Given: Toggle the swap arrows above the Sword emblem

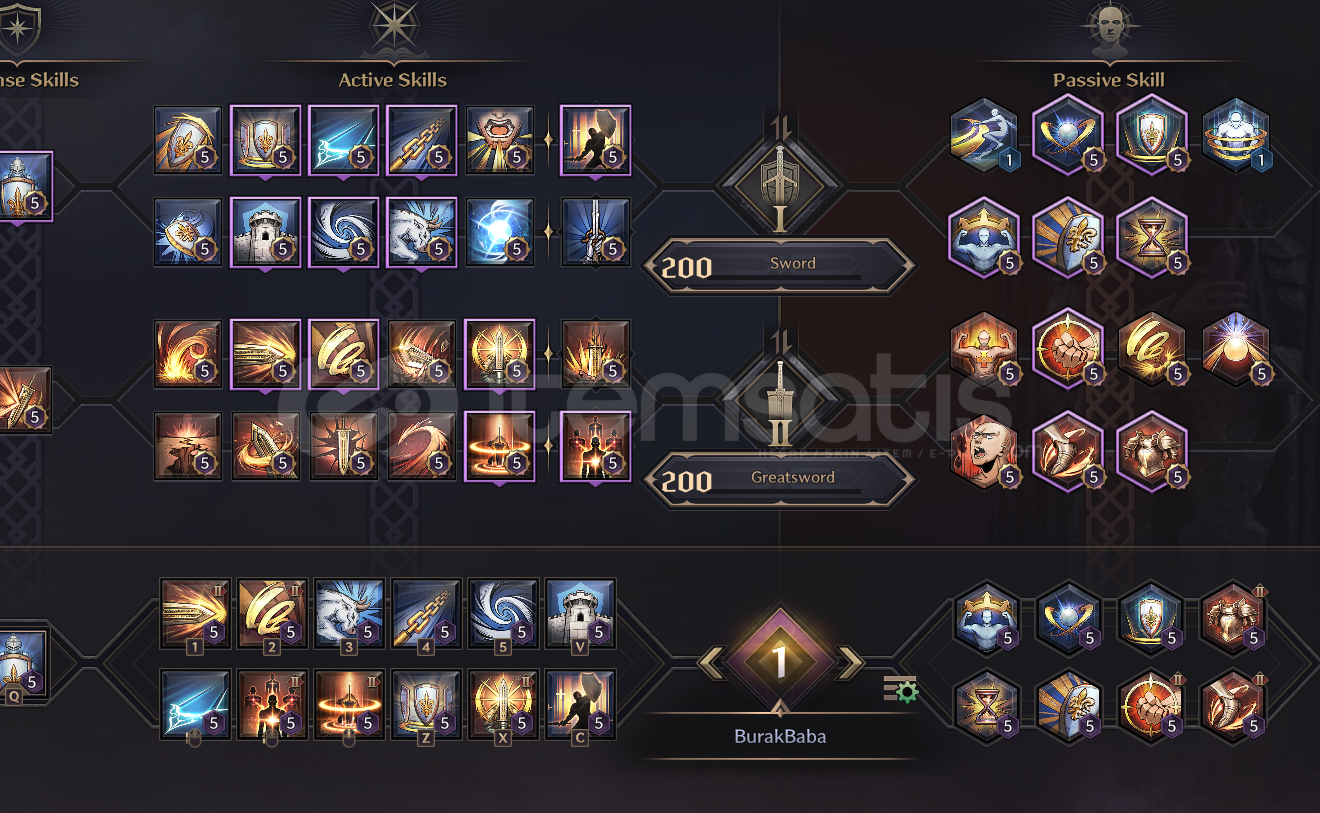Looking at the screenshot, I should (780, 126).
